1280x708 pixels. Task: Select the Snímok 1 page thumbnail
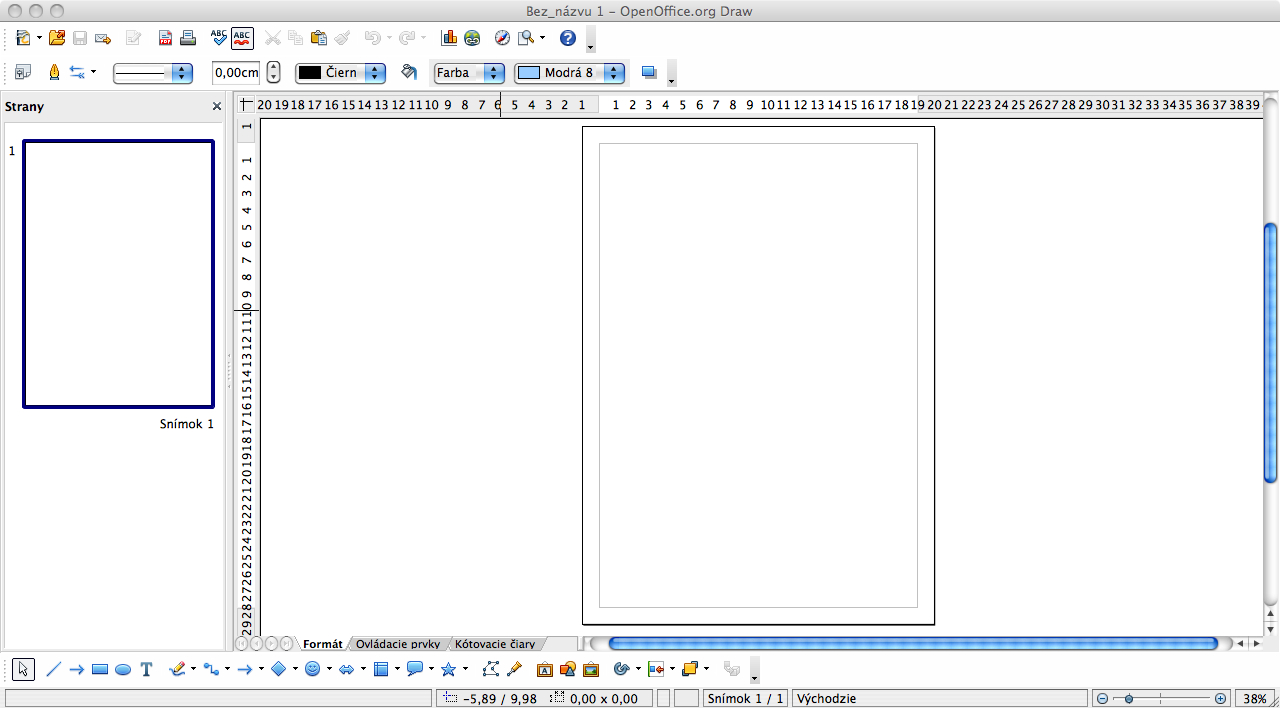pos(118,274)
